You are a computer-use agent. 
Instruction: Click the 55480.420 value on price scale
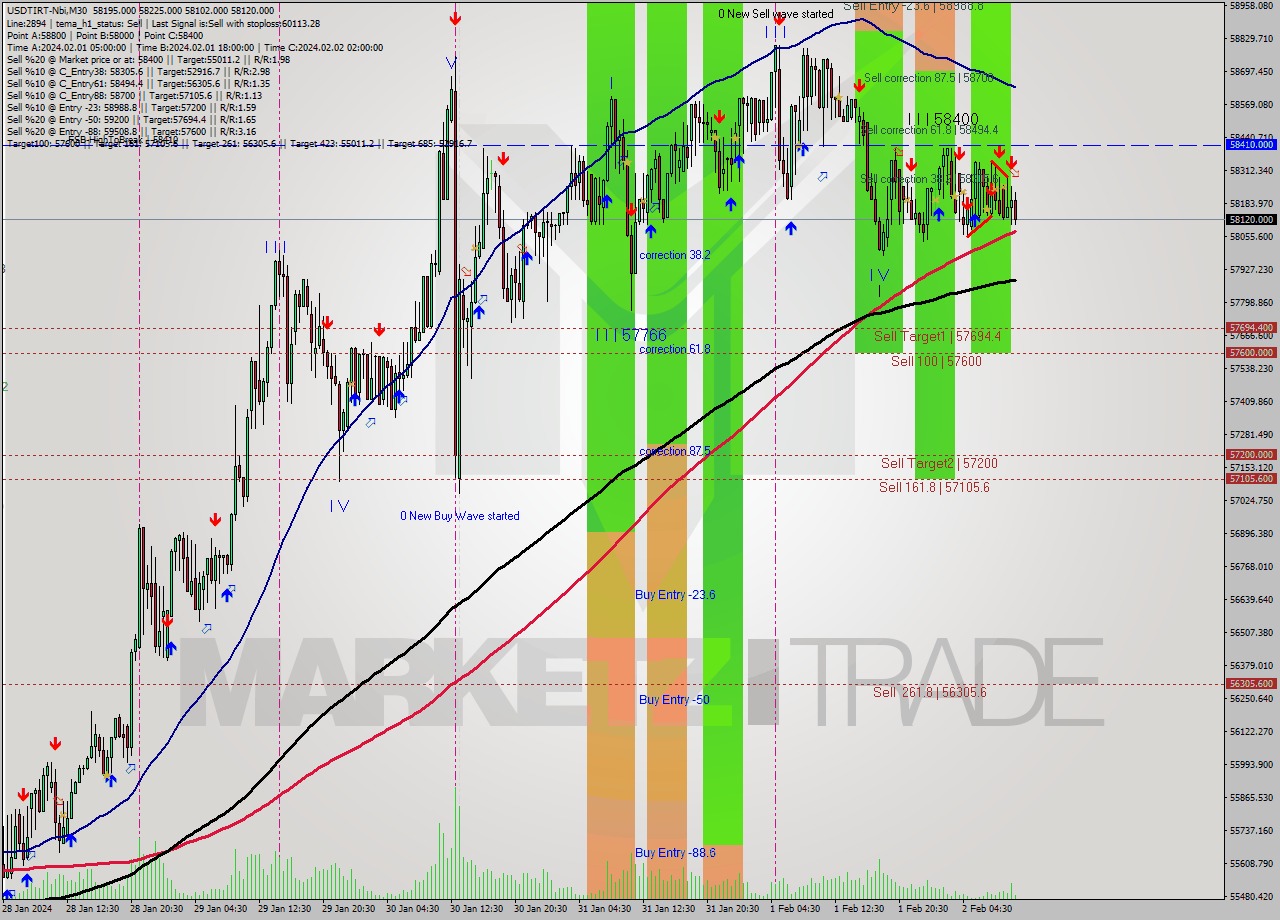pyautogui.click(x=1251, y=896)
